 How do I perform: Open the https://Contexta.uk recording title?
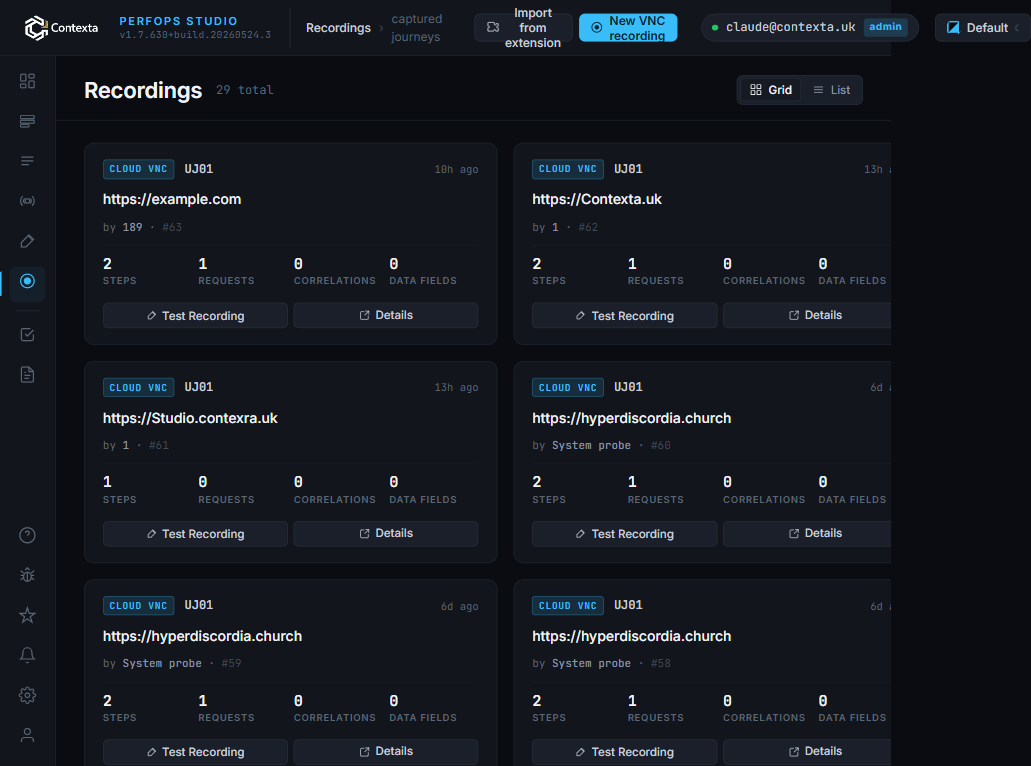[596, 199]
